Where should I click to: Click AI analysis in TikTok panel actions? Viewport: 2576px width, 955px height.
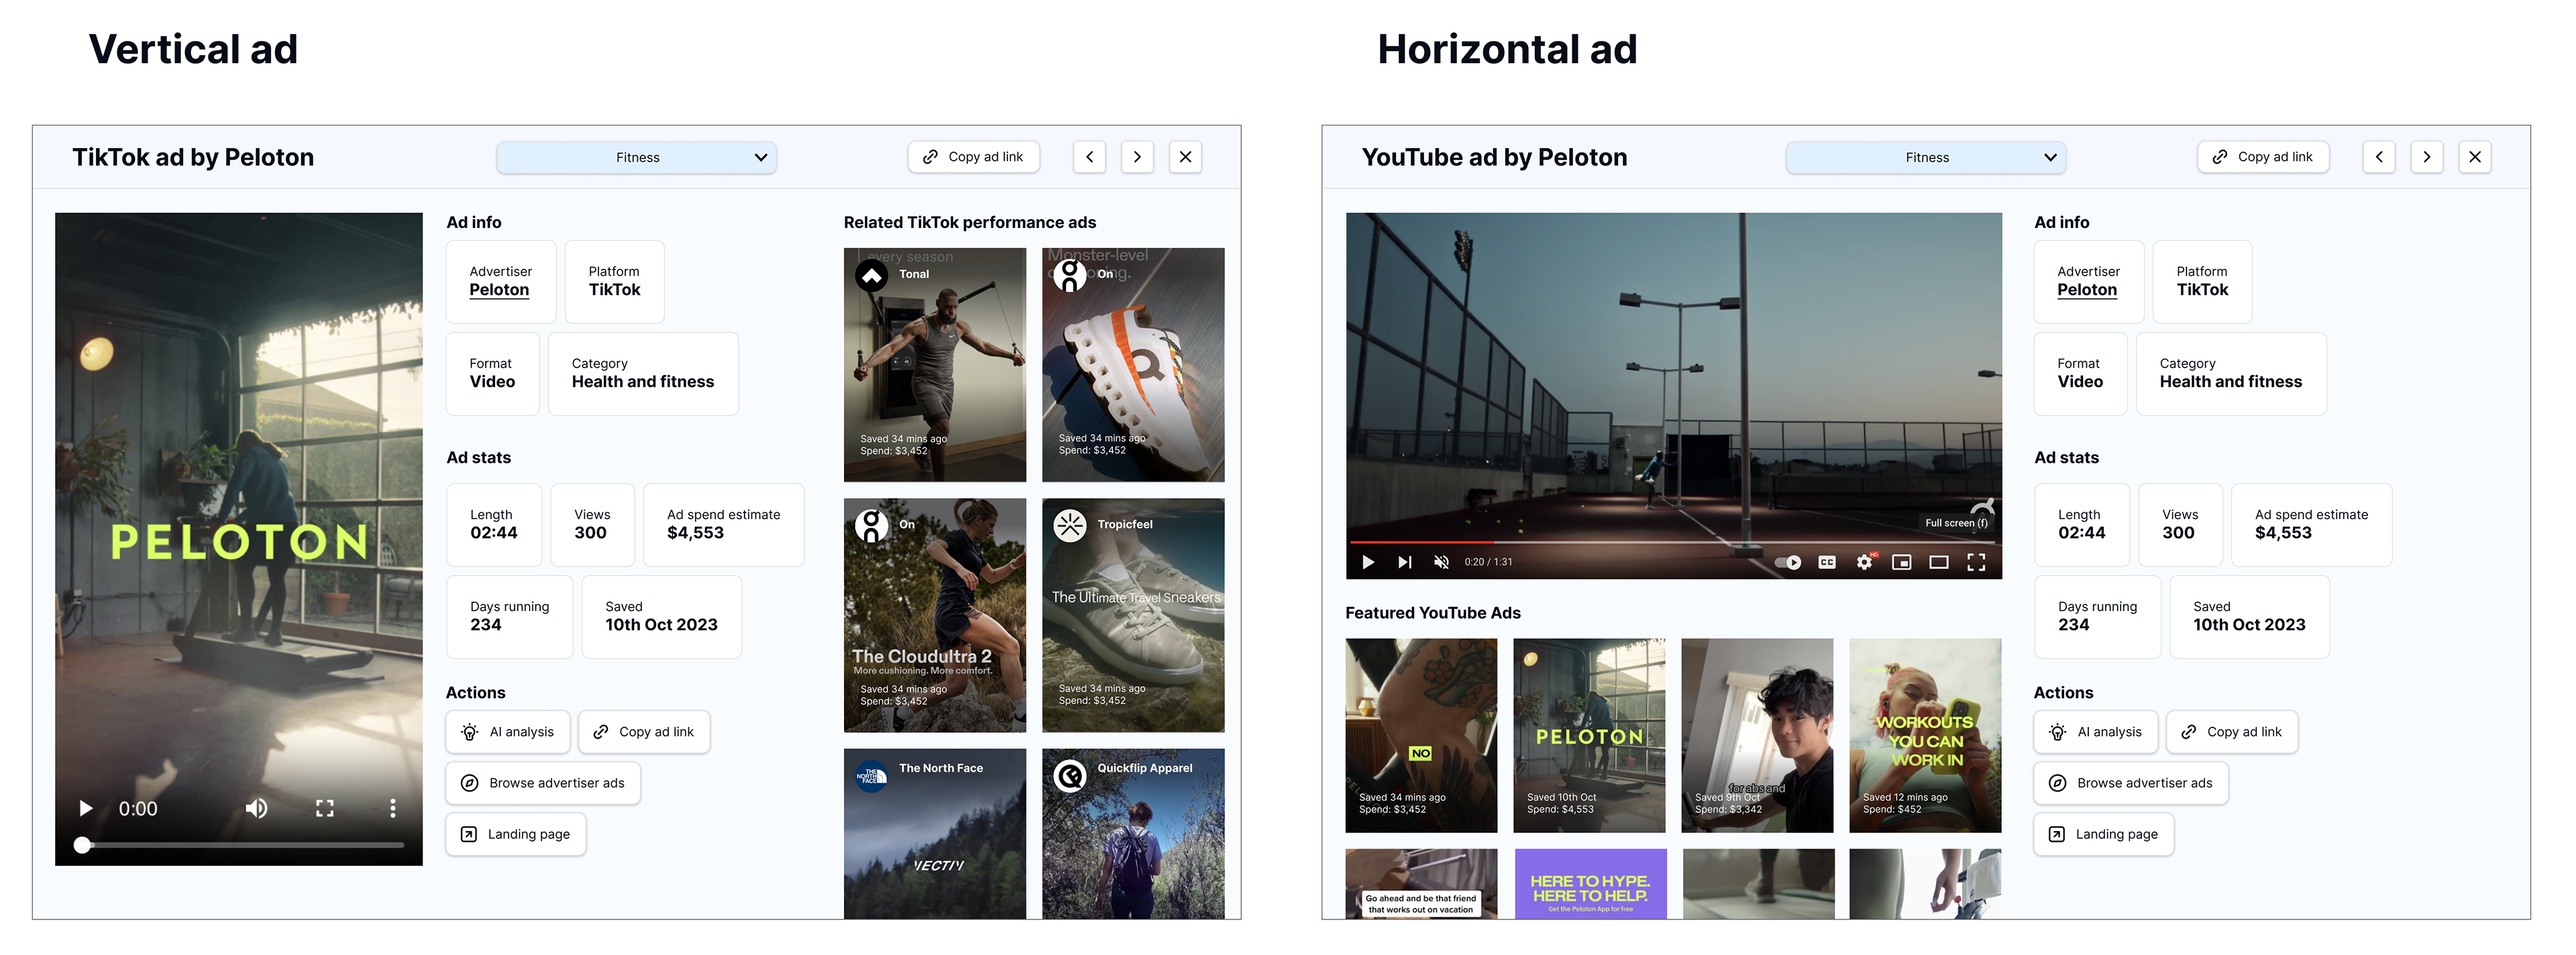pyautogui.click(x=508, y=732)
